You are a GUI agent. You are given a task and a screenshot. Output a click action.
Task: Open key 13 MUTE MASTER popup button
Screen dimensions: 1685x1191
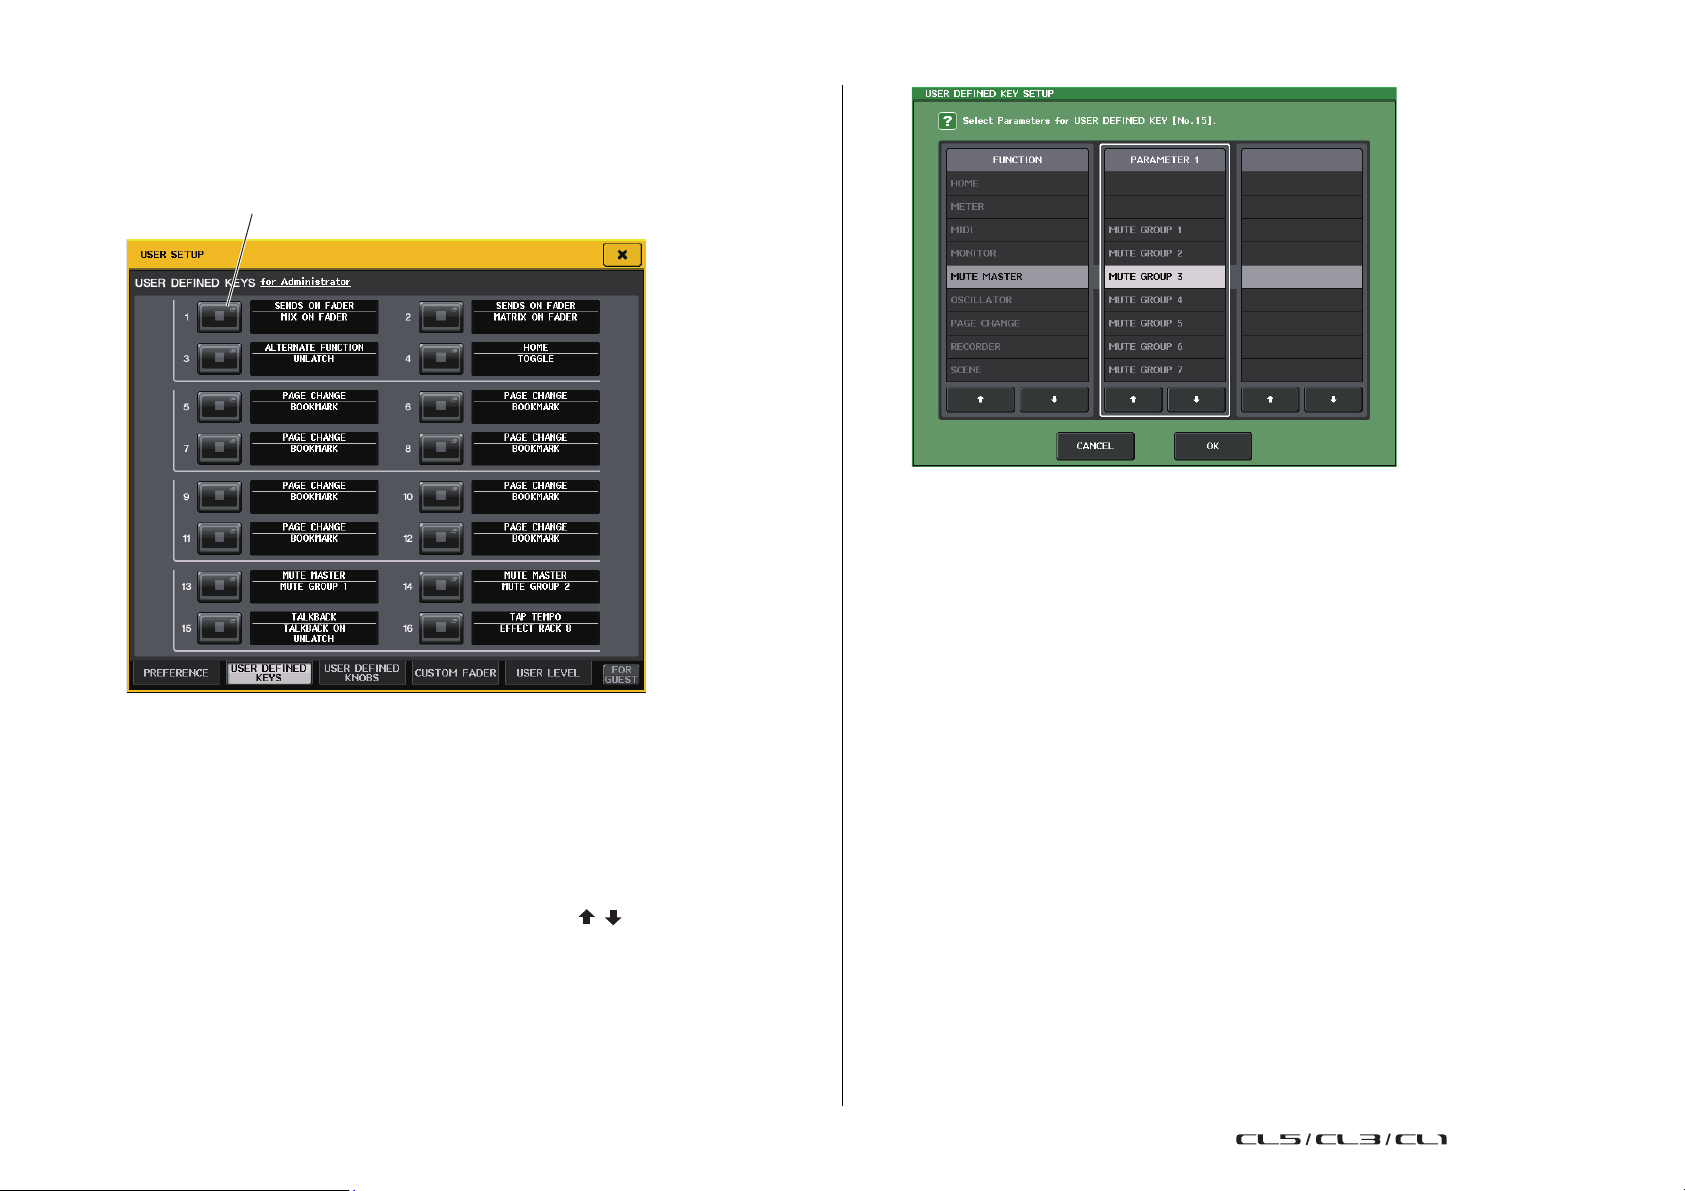point(219,587)
